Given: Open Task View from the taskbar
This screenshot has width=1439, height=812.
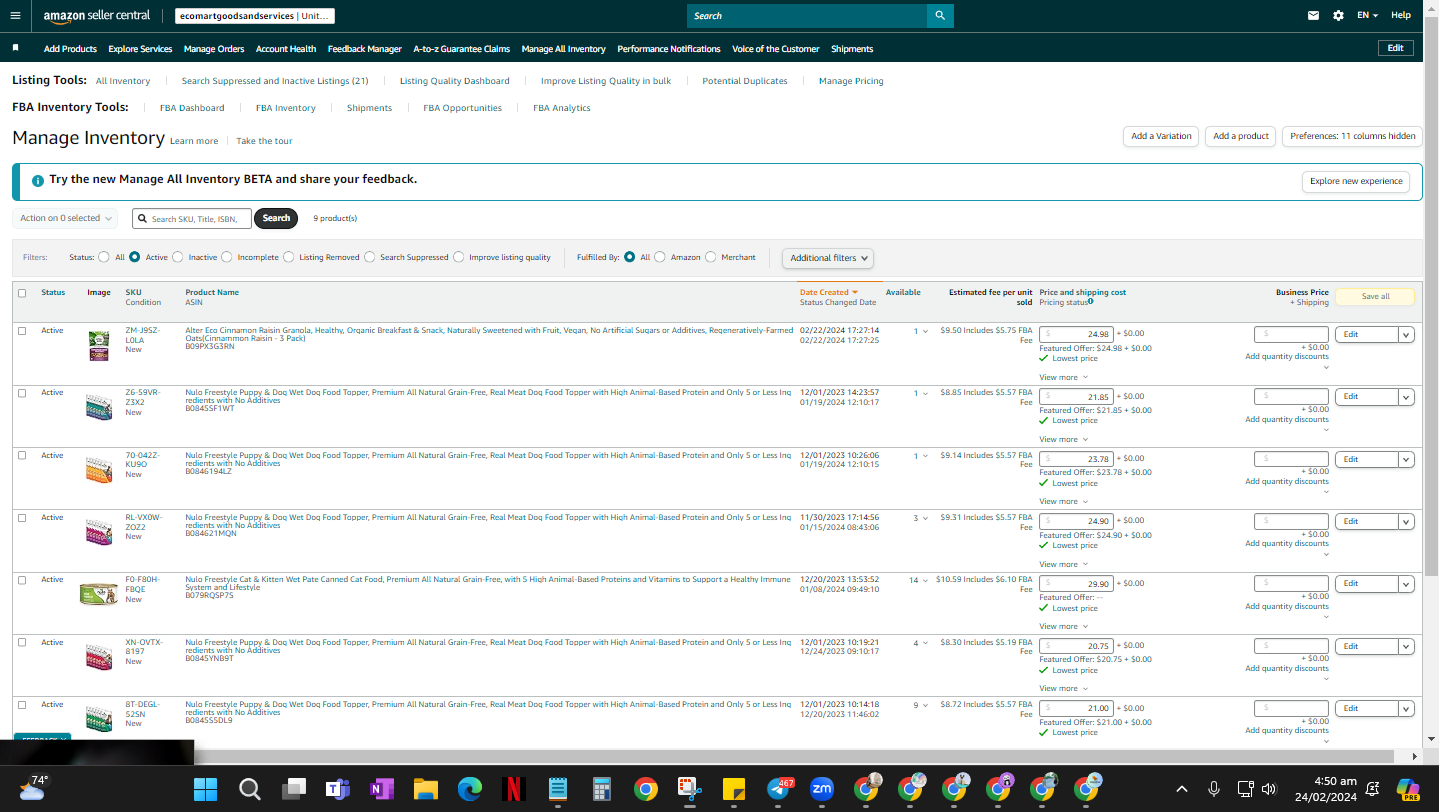Looking at the screenshot, I should coord(293,789).
